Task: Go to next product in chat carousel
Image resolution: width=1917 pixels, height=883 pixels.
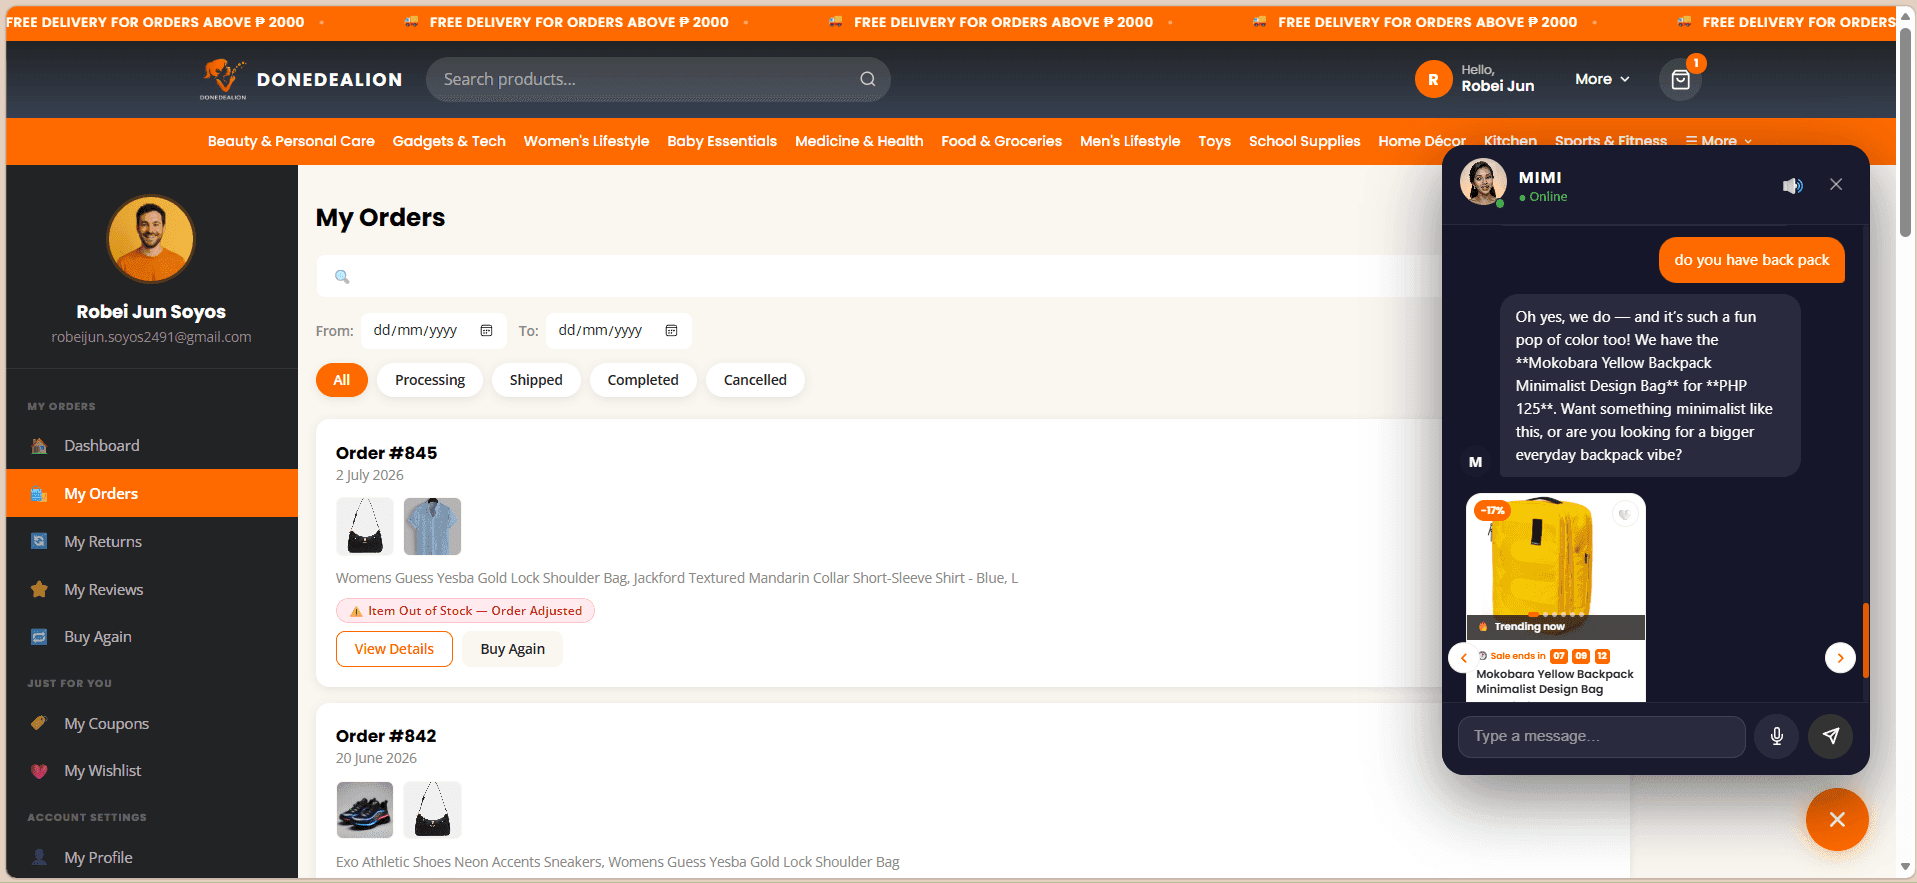Action: [1840, 657]
